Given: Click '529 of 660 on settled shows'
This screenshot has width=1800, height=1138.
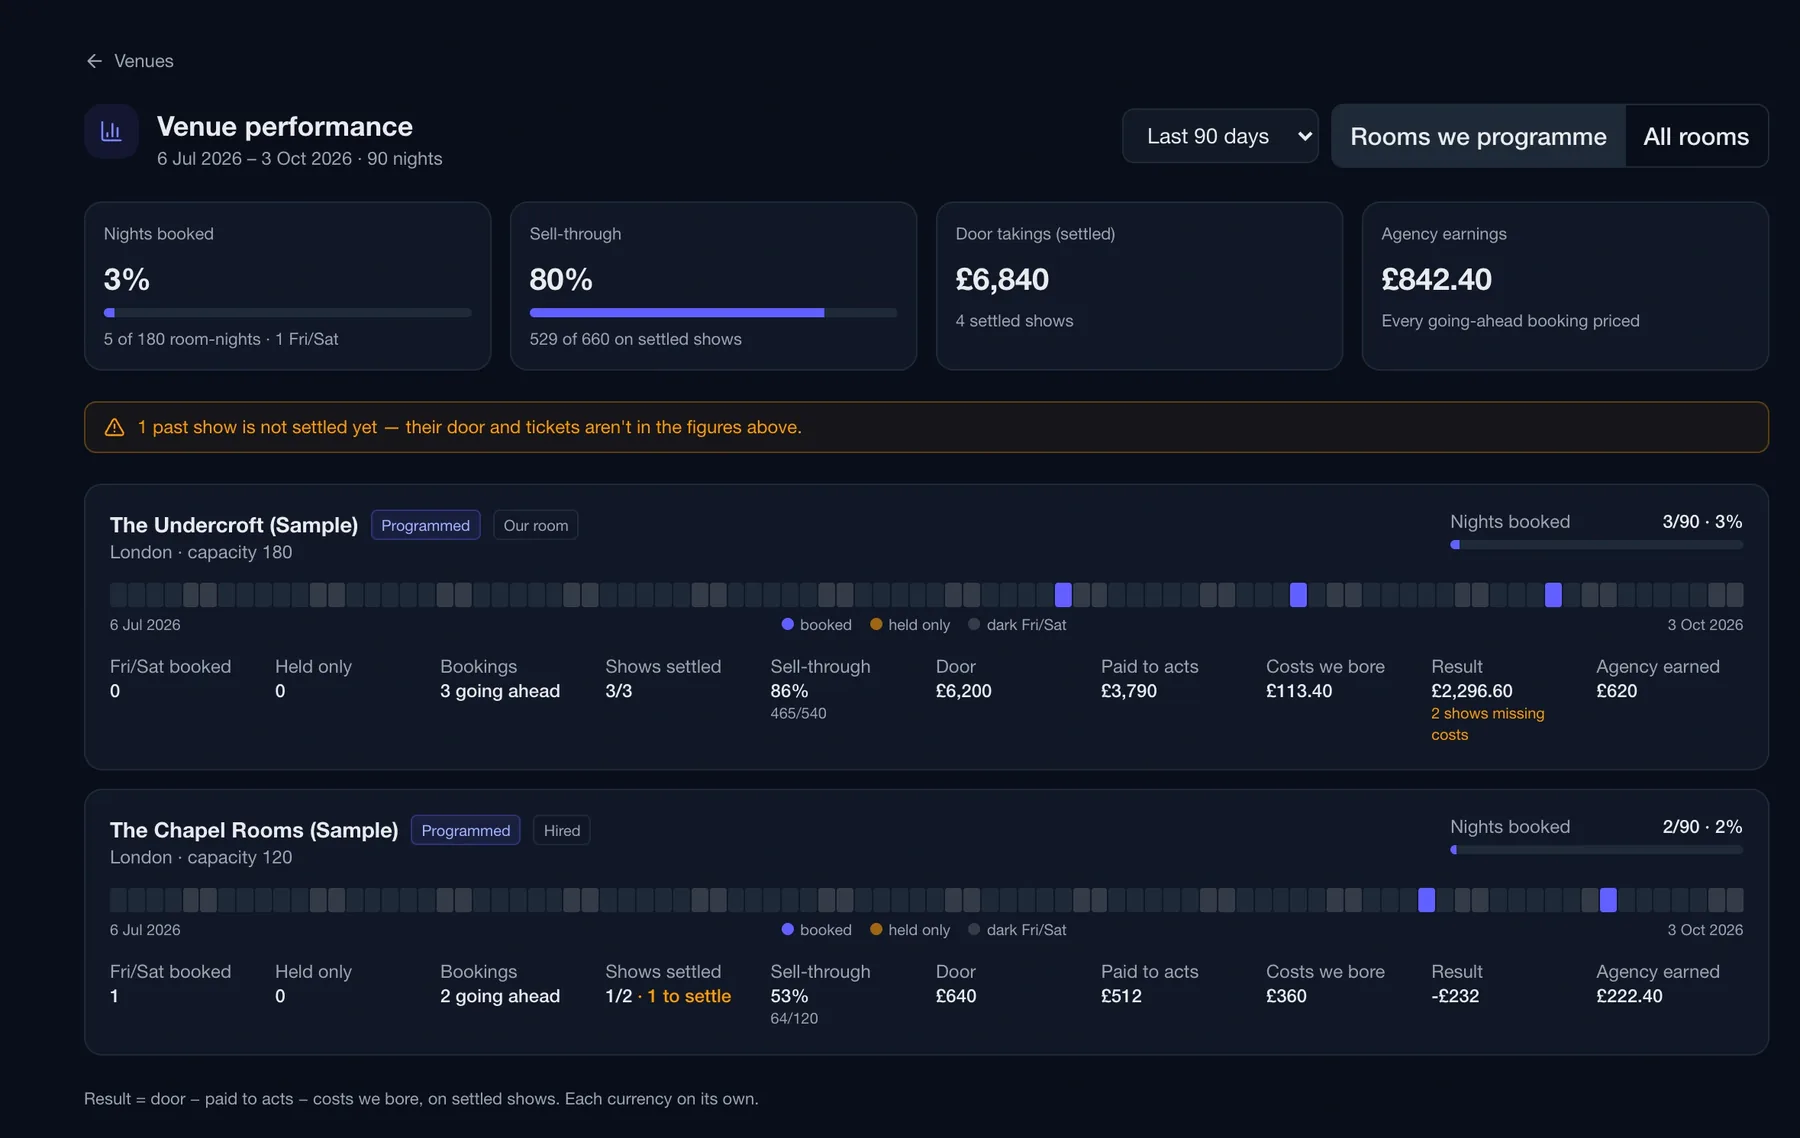Looking at the screenshot, I should tap(636, 339).
